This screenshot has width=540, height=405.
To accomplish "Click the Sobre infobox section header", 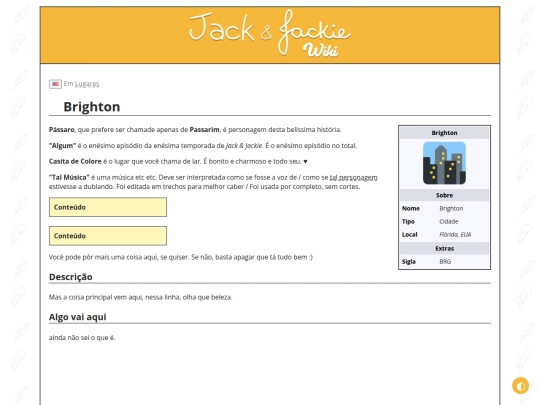I will (444, 195).
